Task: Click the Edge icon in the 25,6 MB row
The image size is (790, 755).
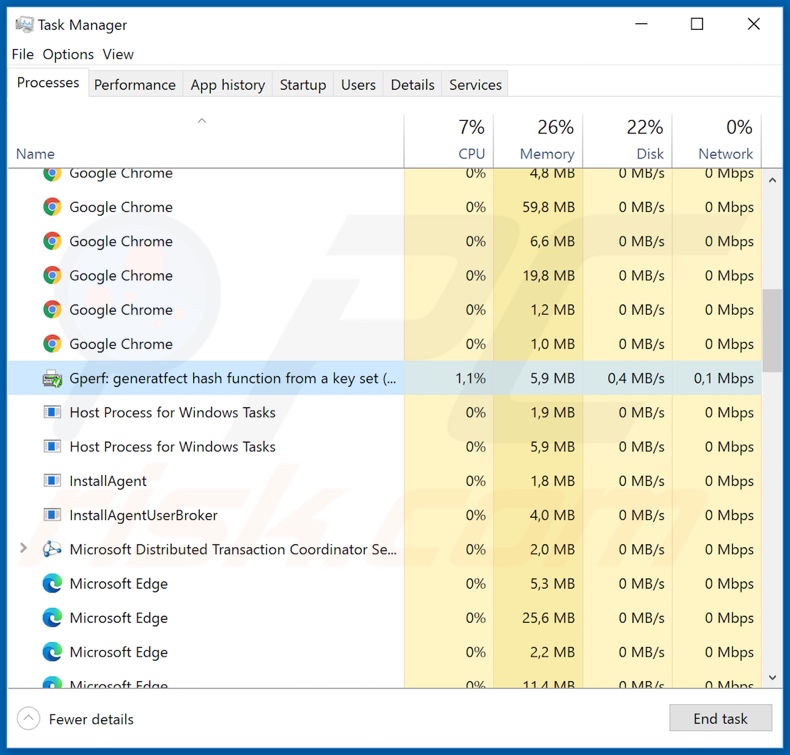Action: click(x=52, y=618)
